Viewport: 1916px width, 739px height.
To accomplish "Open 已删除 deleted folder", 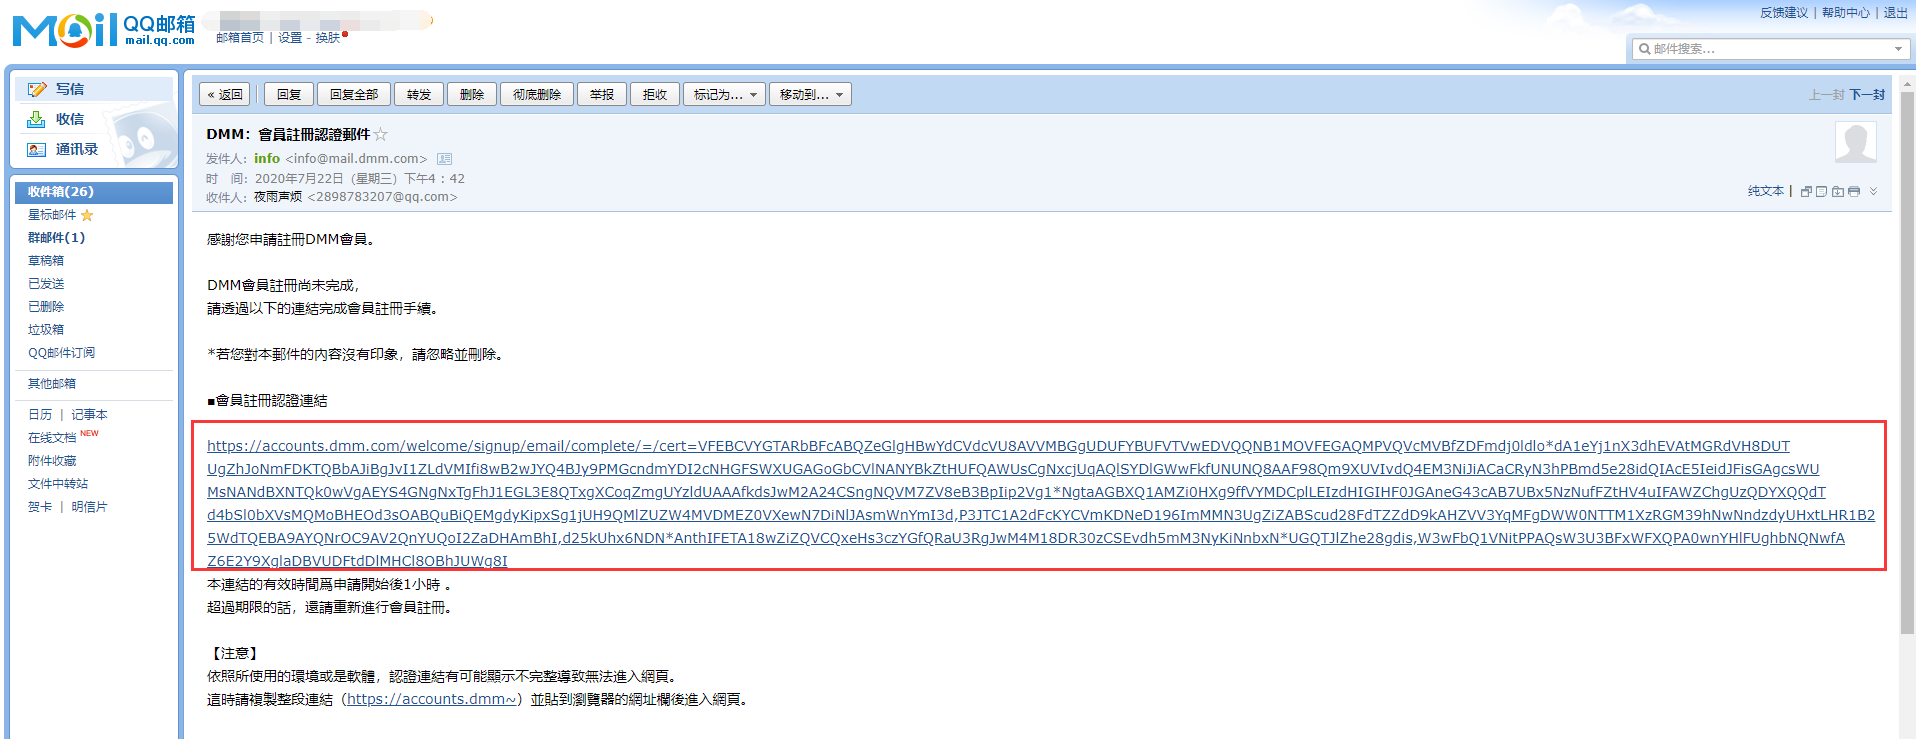I will 46,307.
